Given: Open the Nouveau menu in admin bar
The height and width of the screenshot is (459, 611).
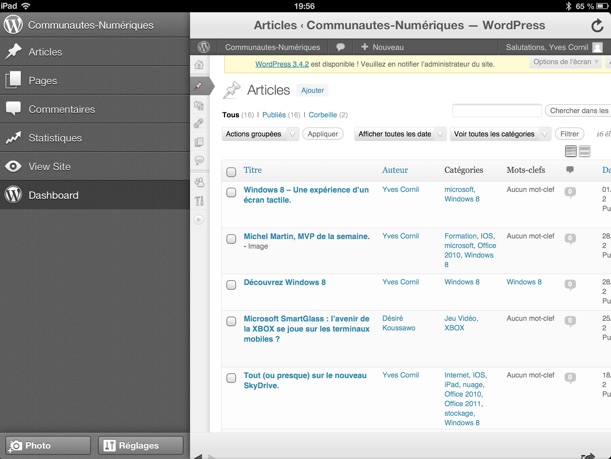Looking at the screenshot, I should [x=382, y=47].
